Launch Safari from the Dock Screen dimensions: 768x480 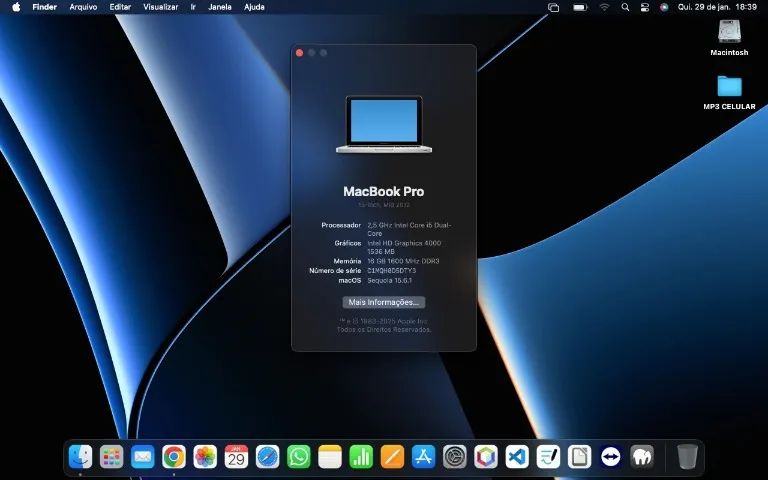(x=267, y=457)
